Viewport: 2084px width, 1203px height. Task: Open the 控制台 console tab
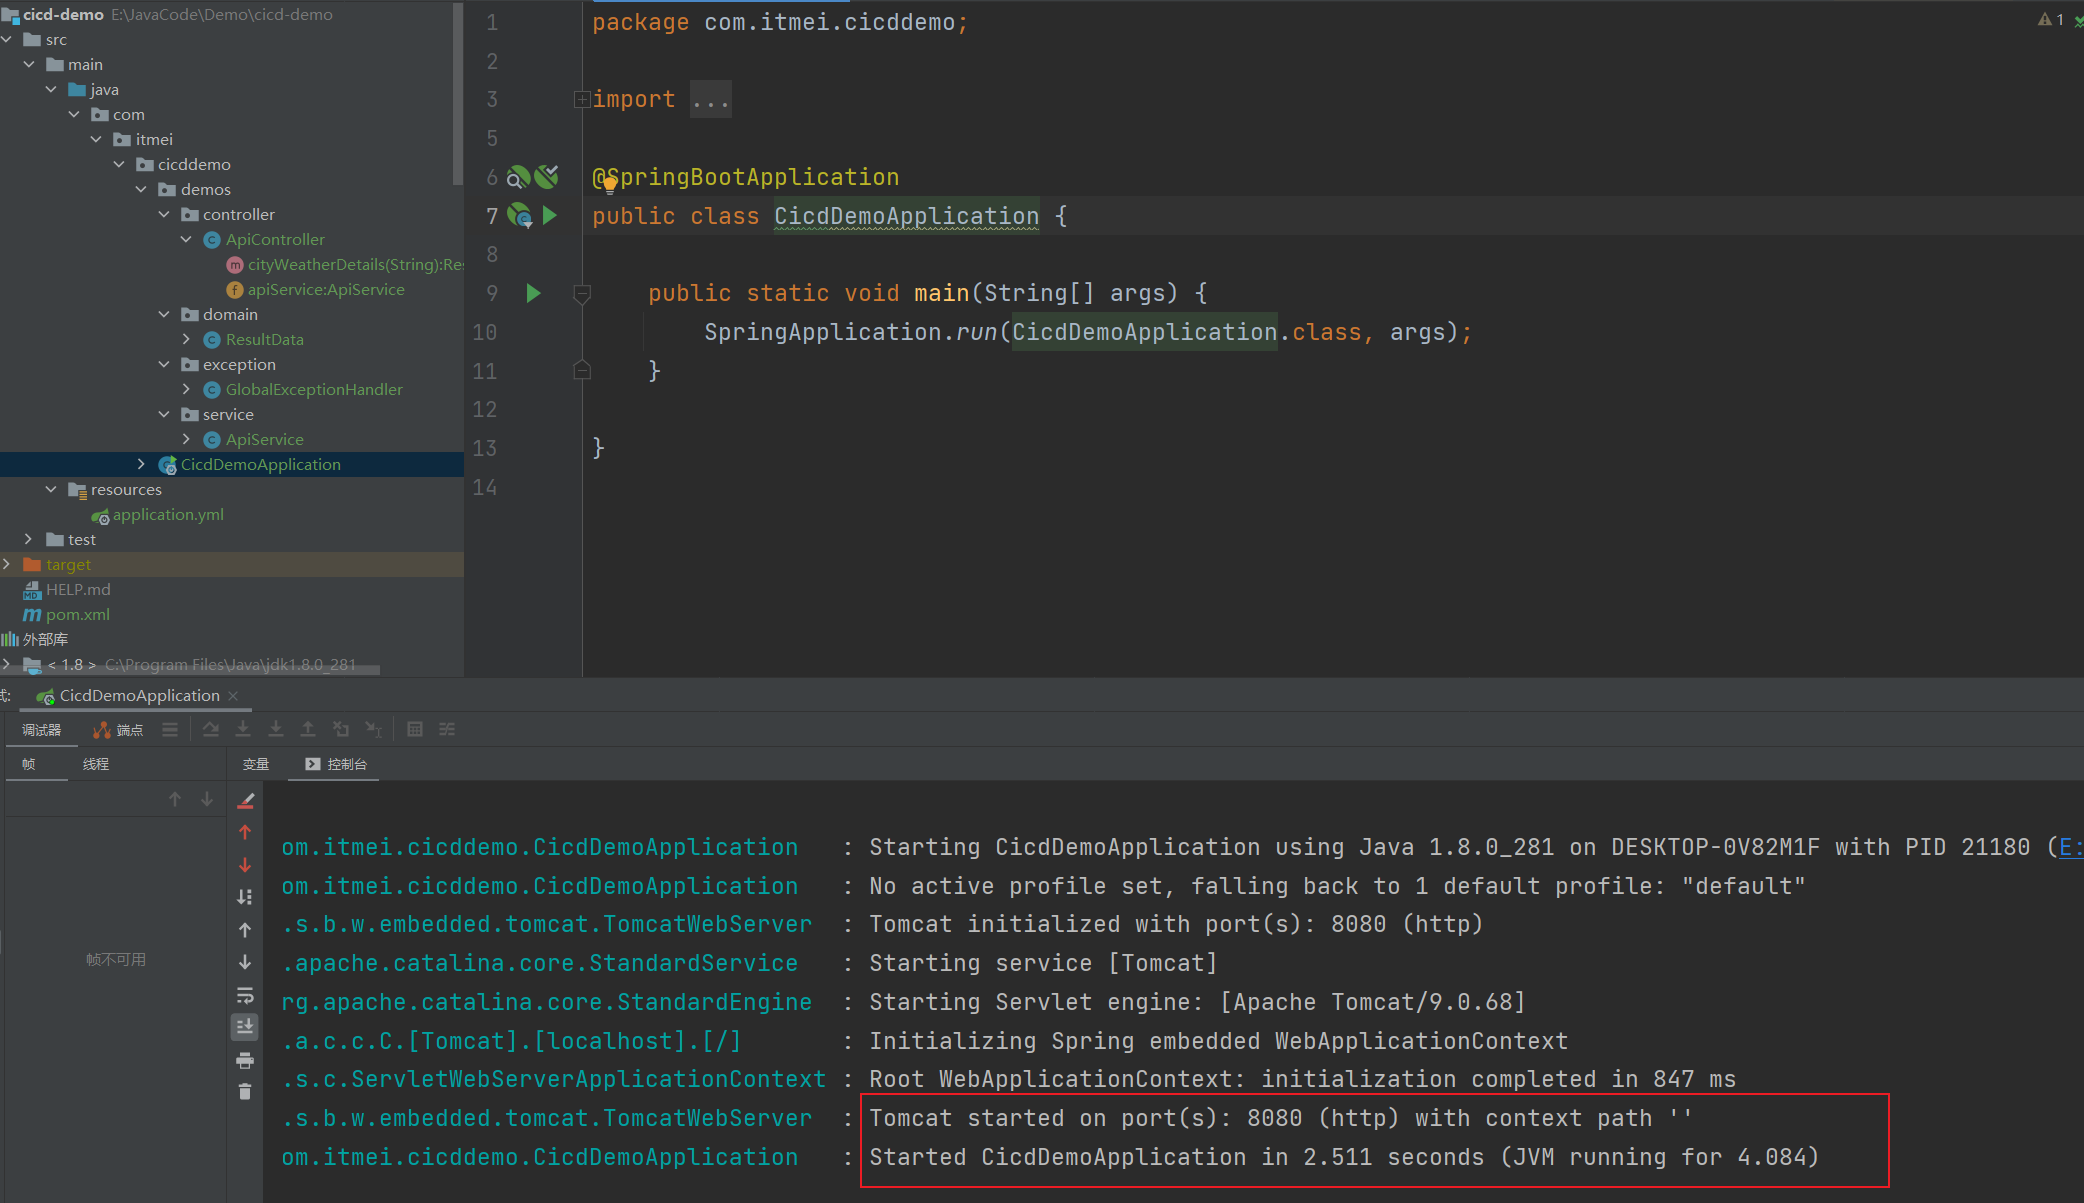(x=336, y=764)
